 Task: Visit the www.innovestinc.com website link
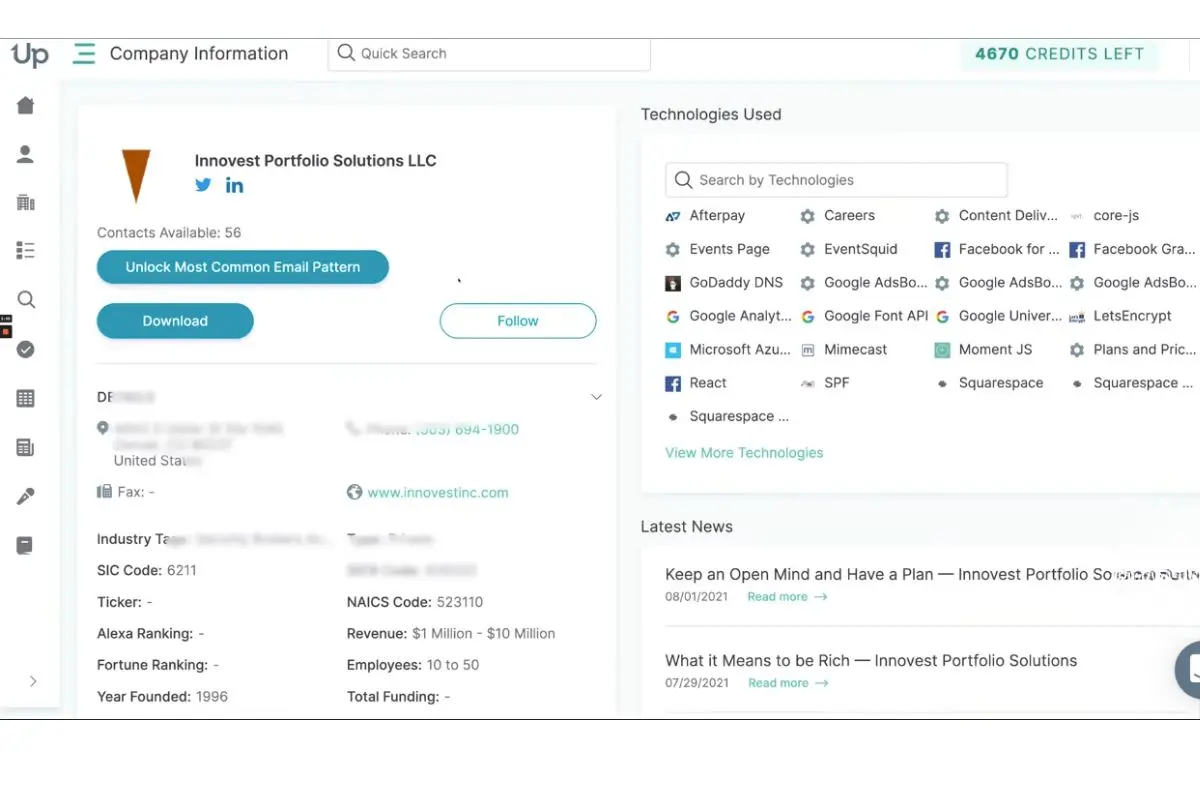(x=438, y=492)
